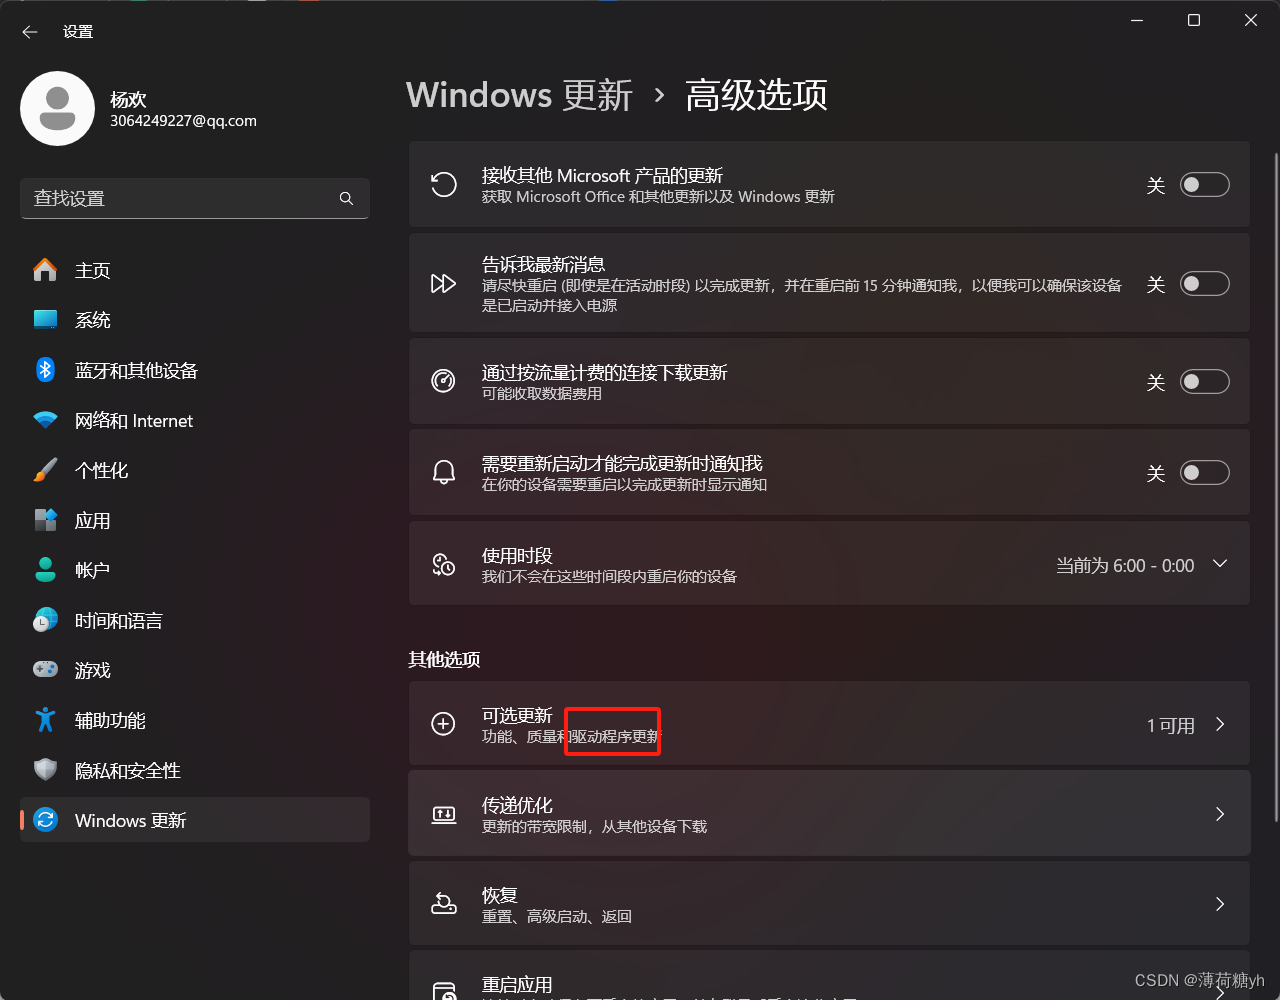1280x1000 pixels.
Task: Click the 查找设置 search box
Action: [x=195, y=198]
